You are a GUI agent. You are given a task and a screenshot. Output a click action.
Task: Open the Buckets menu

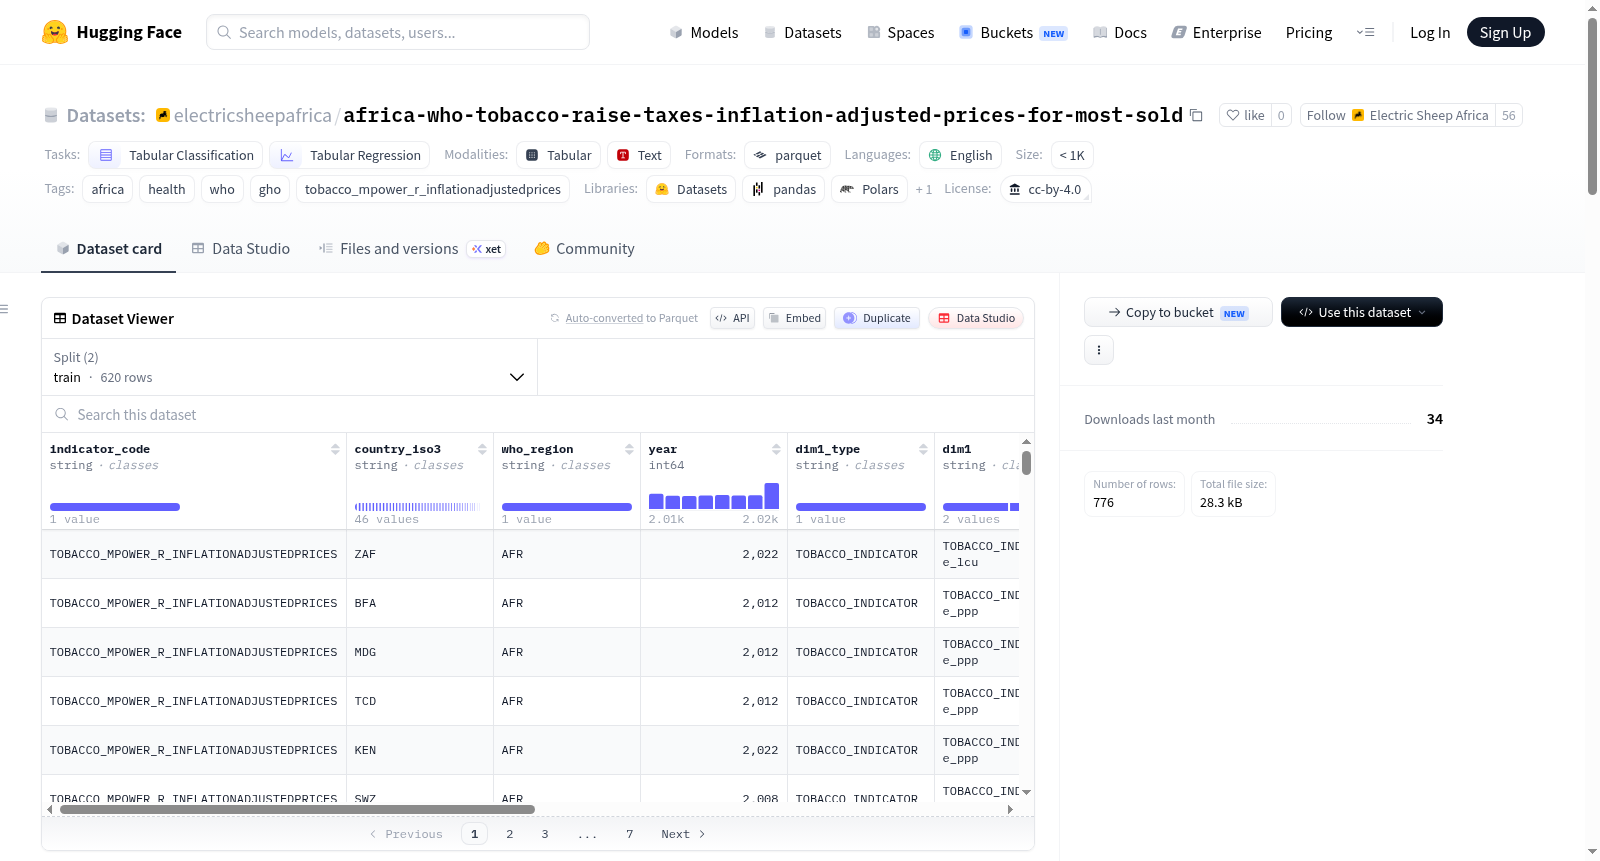(x=1013, y=32)
